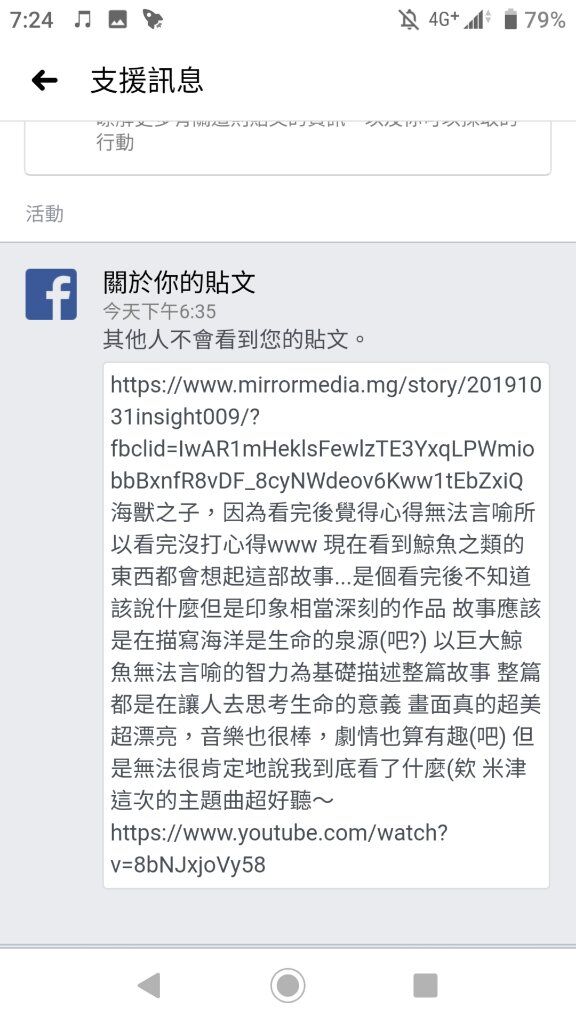The image size is (576, 1024).
Task: Tap the back arrow in header
Action: click(x=44, y=81)
